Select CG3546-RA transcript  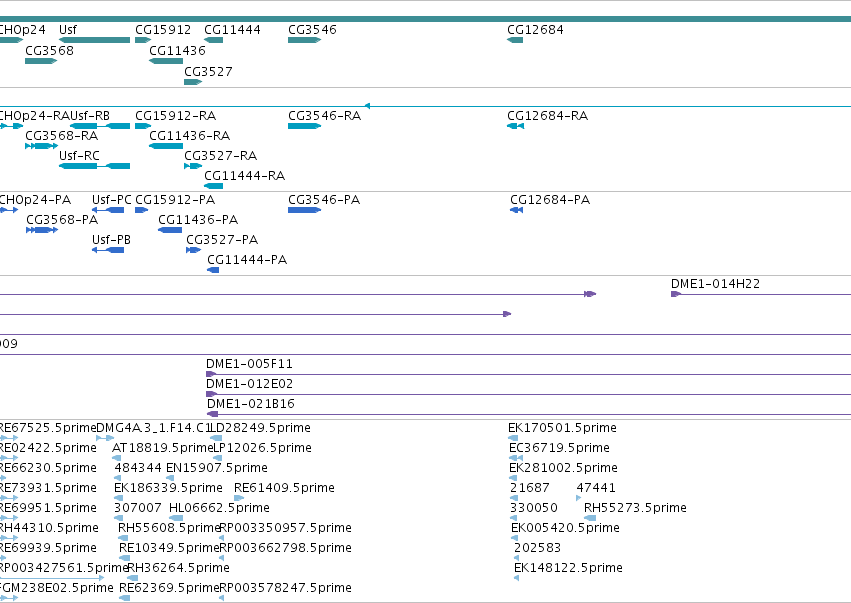pyautogui.click(x=304, y=126)
